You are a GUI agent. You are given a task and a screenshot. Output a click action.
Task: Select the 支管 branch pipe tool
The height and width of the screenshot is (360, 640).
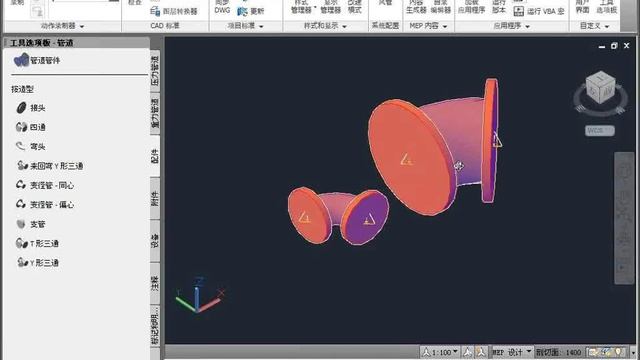coord(31,224)
